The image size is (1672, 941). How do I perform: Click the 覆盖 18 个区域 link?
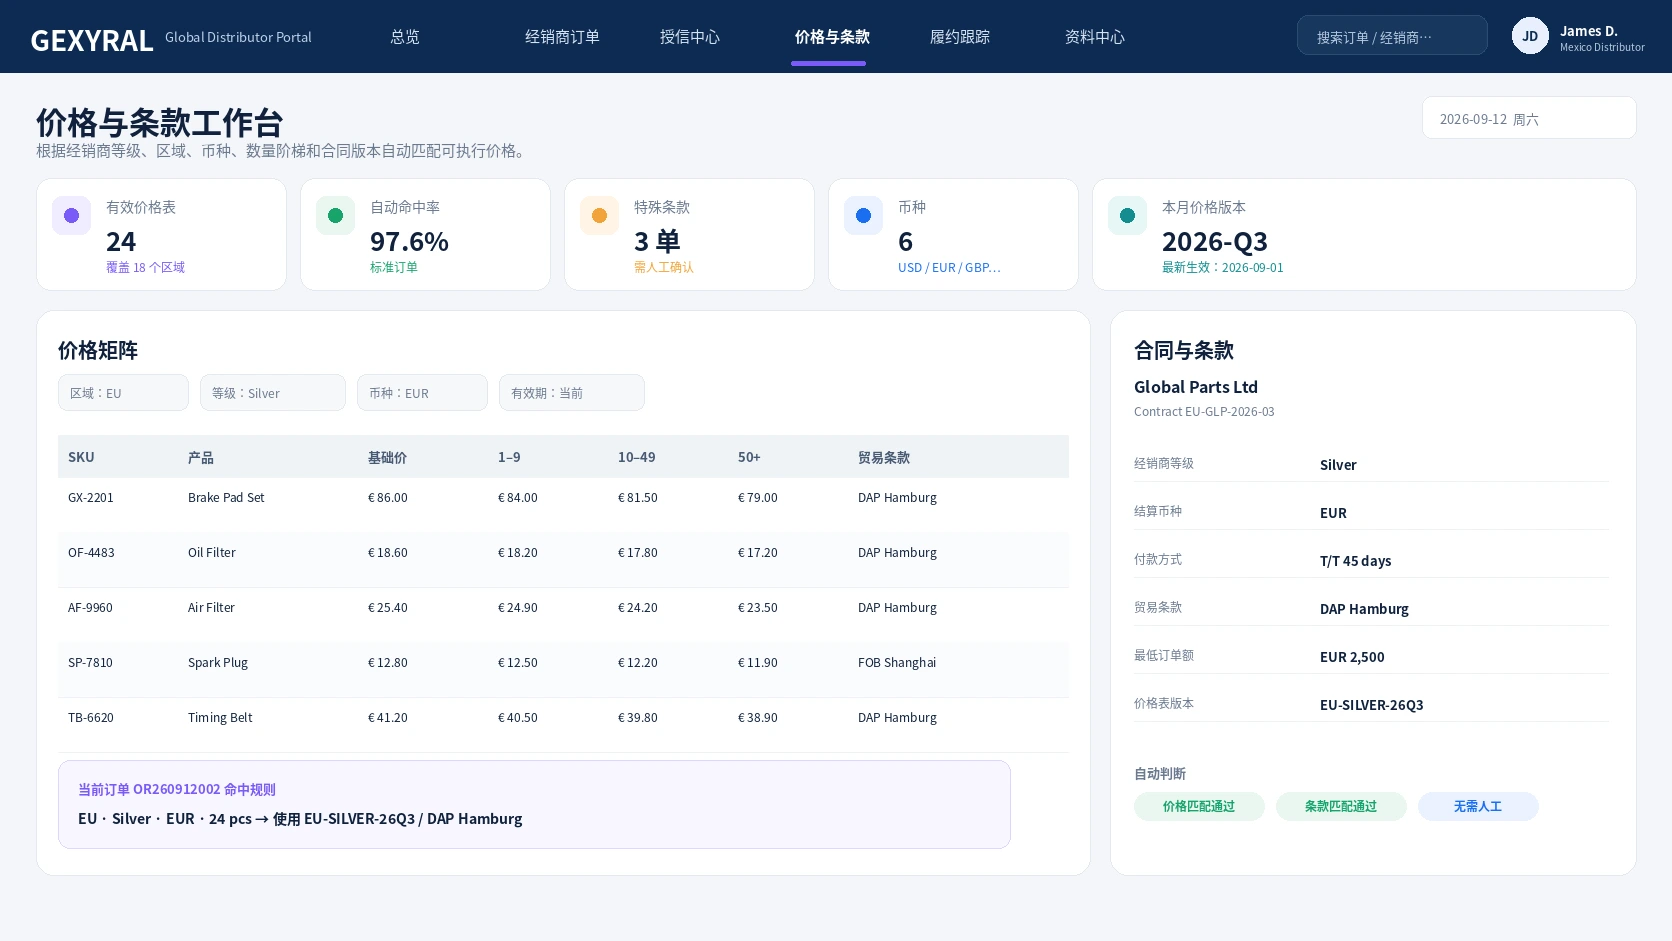point(145,267)
